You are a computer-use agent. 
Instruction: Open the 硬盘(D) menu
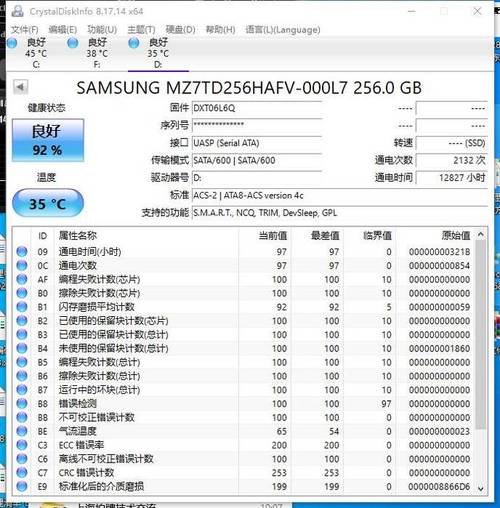[180, 30]
